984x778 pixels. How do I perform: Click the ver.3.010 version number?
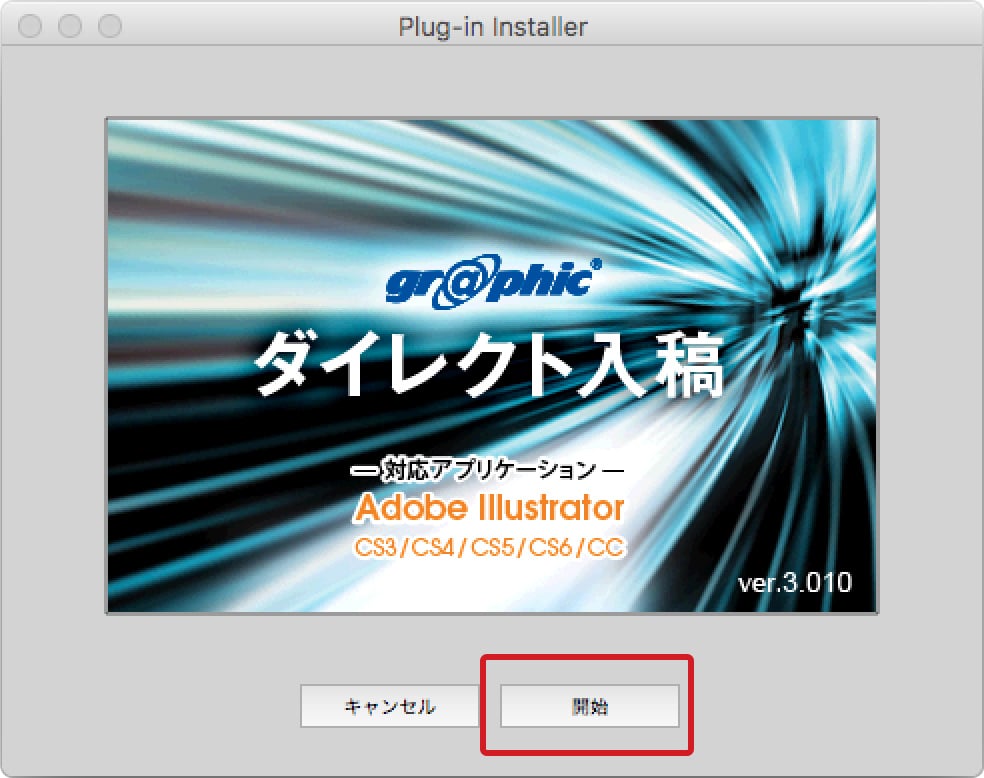click(794, 582)
